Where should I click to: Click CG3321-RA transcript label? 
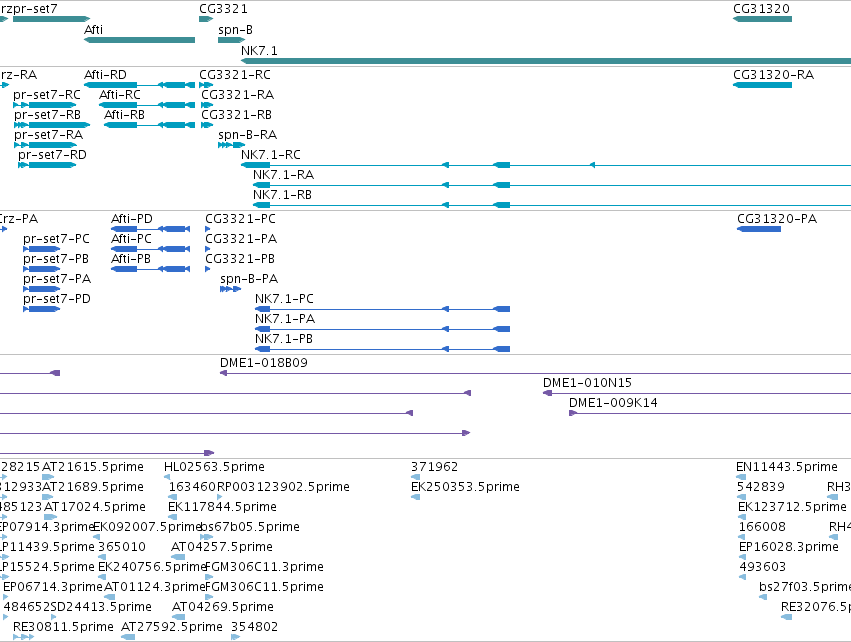pyautogui.click(x=237, y=94)
